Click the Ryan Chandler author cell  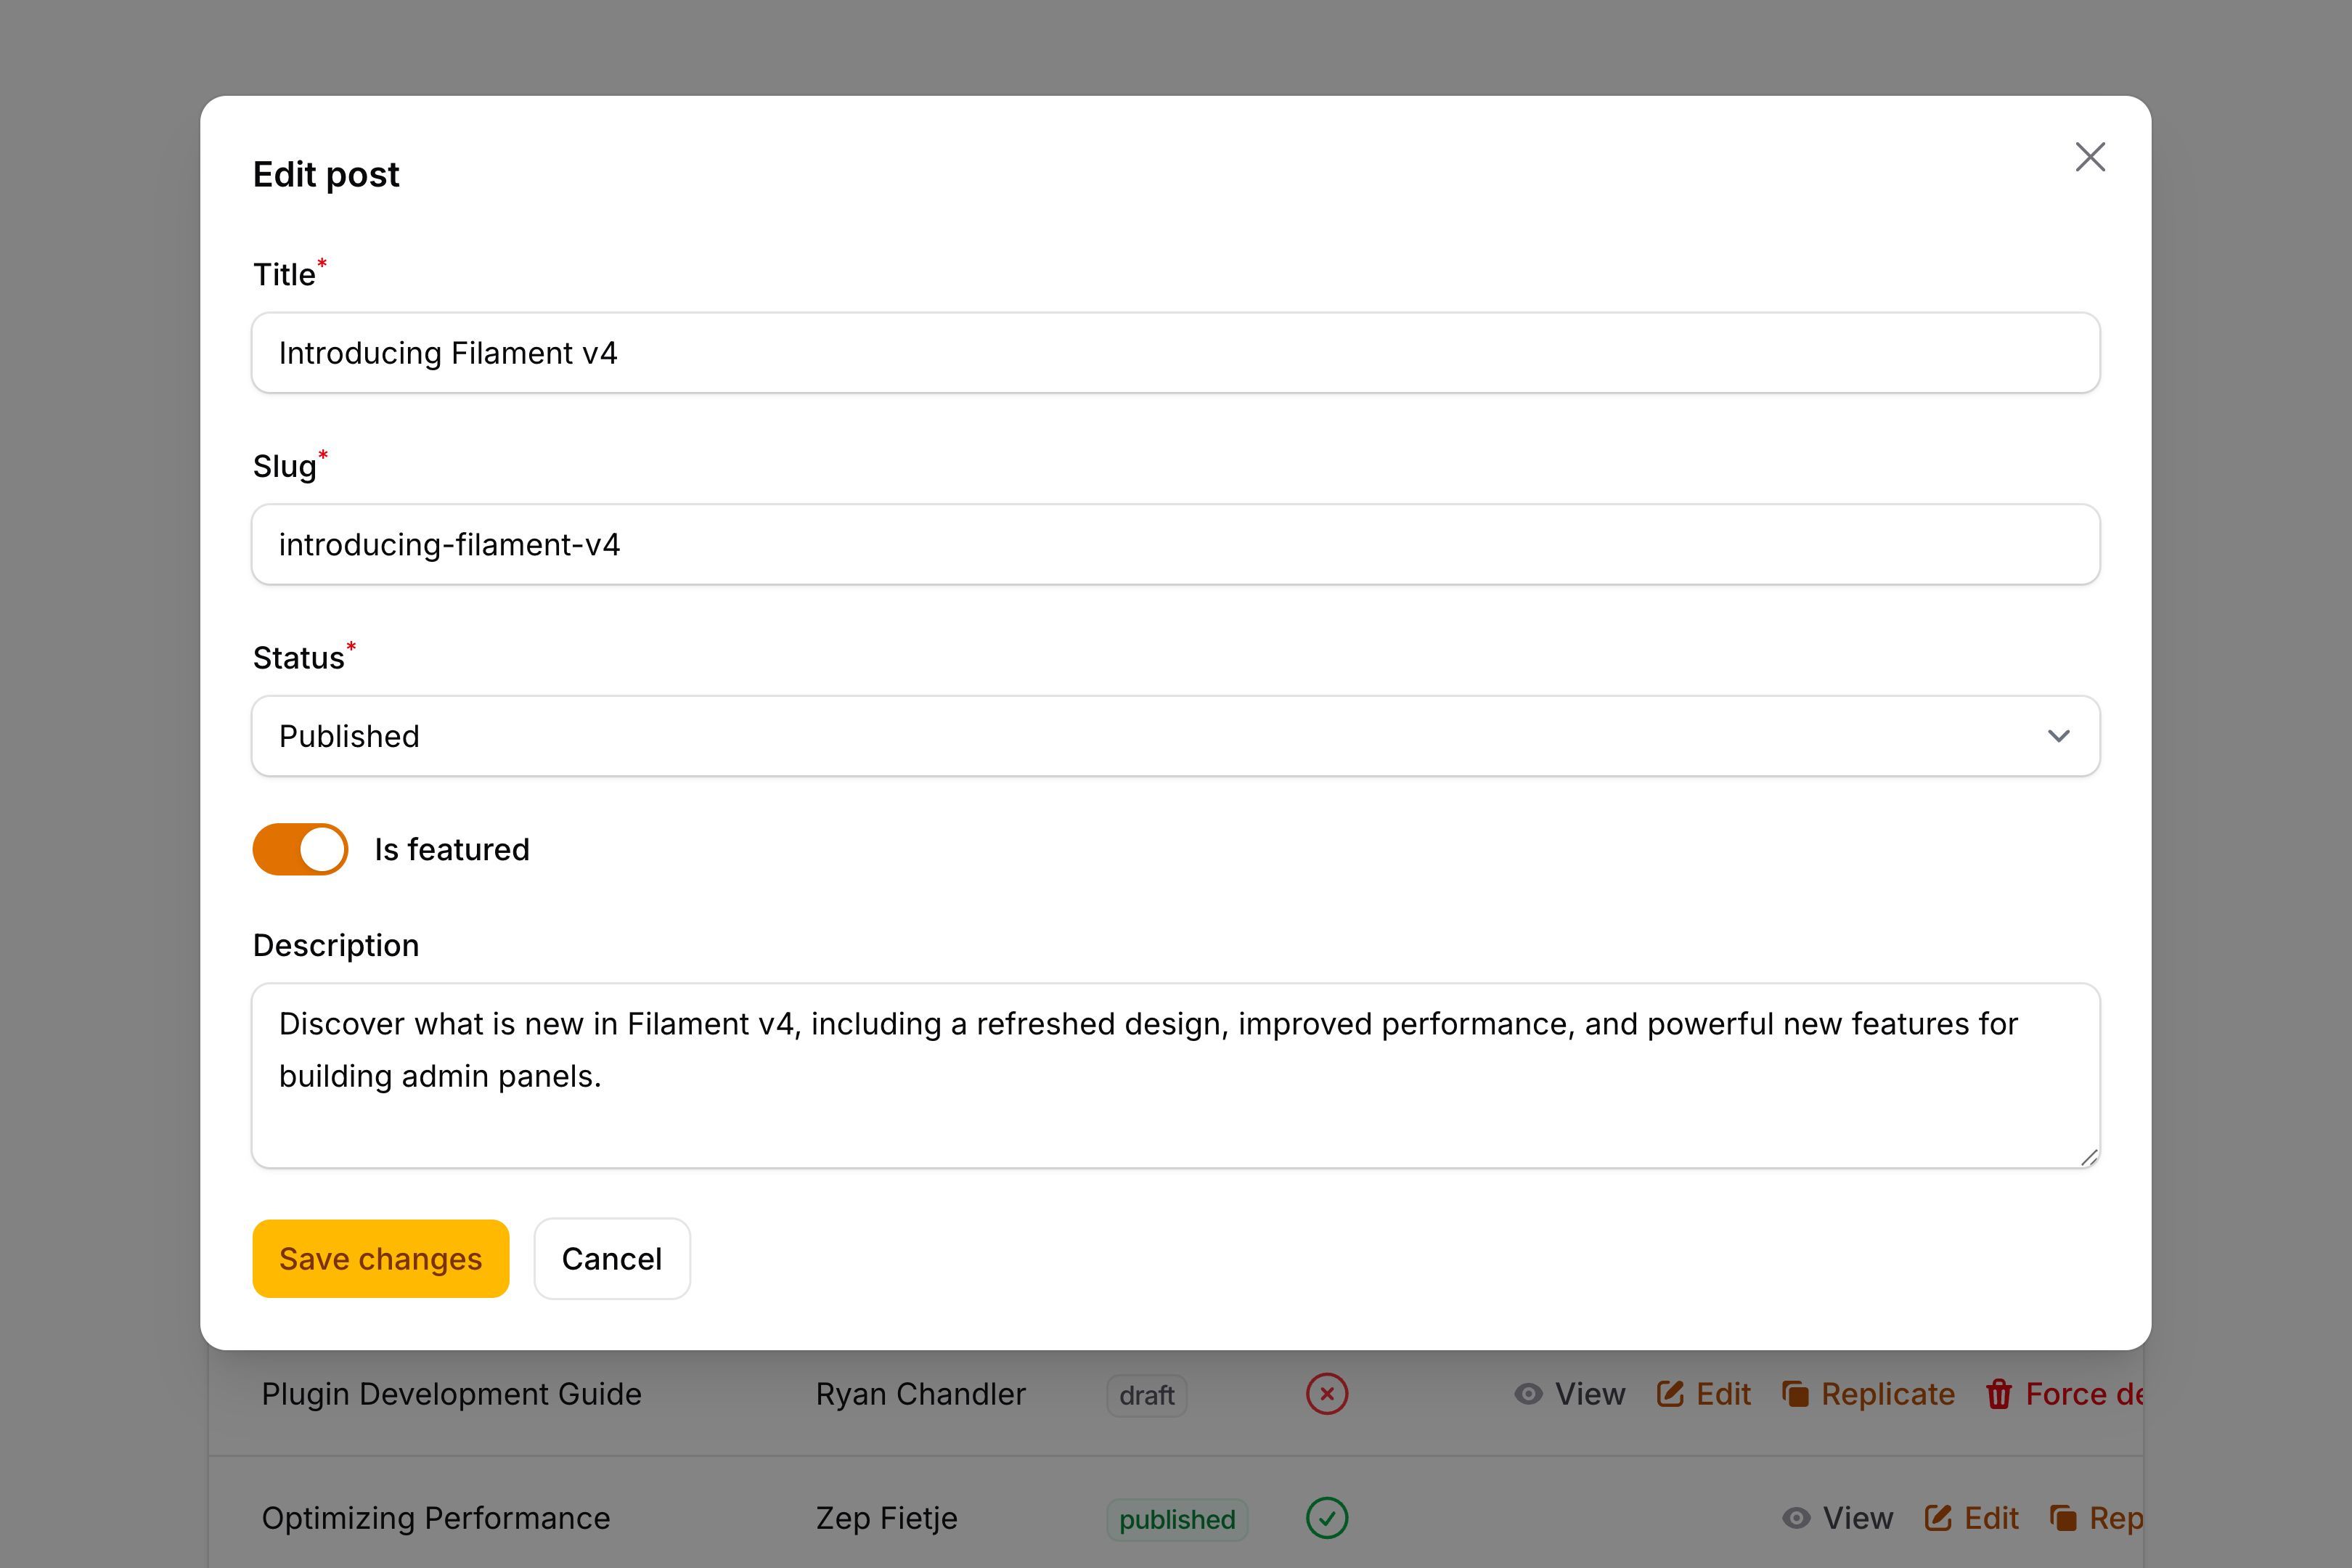(x=920, y=1394)
